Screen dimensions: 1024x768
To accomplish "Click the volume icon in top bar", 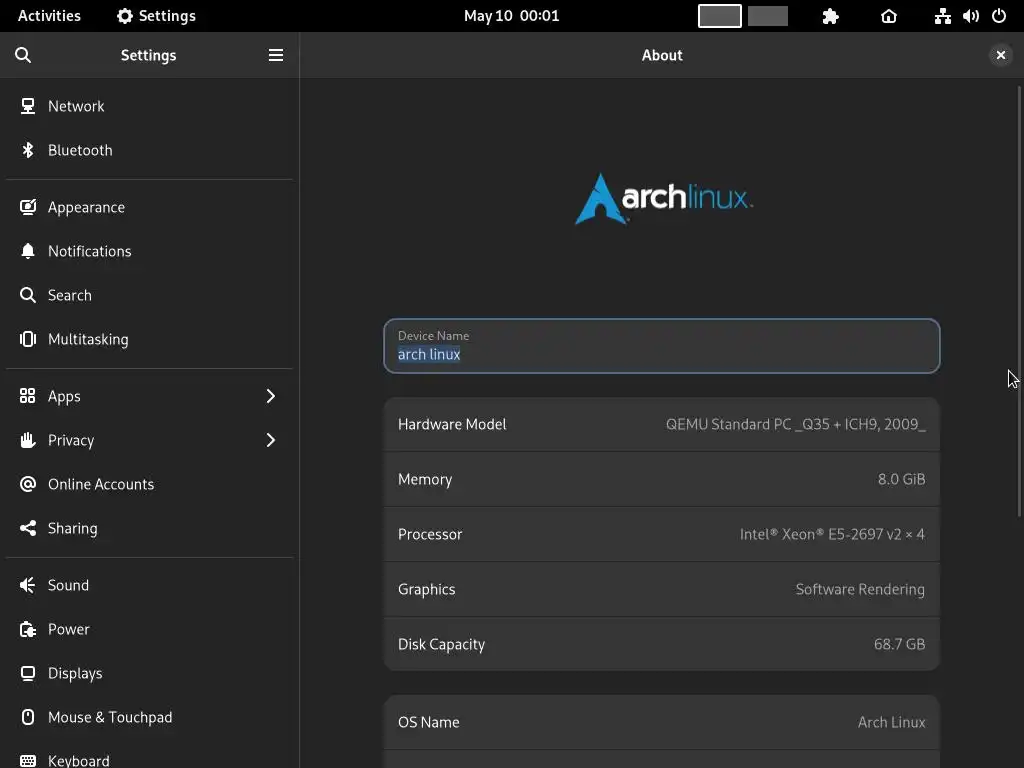I will 970,16.
